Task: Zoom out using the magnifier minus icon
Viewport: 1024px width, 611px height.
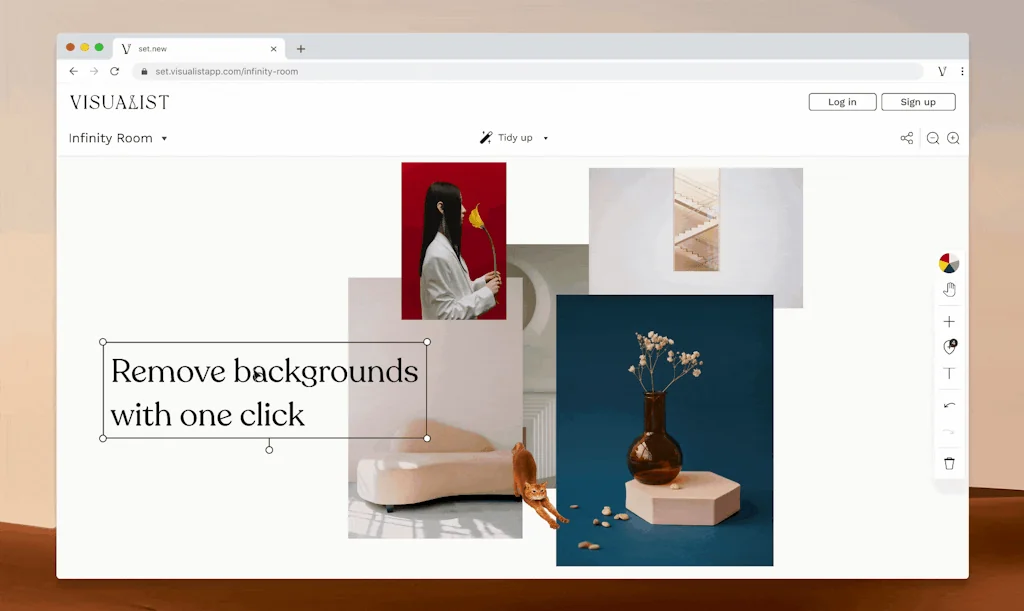Action: [x=932, y=138]
